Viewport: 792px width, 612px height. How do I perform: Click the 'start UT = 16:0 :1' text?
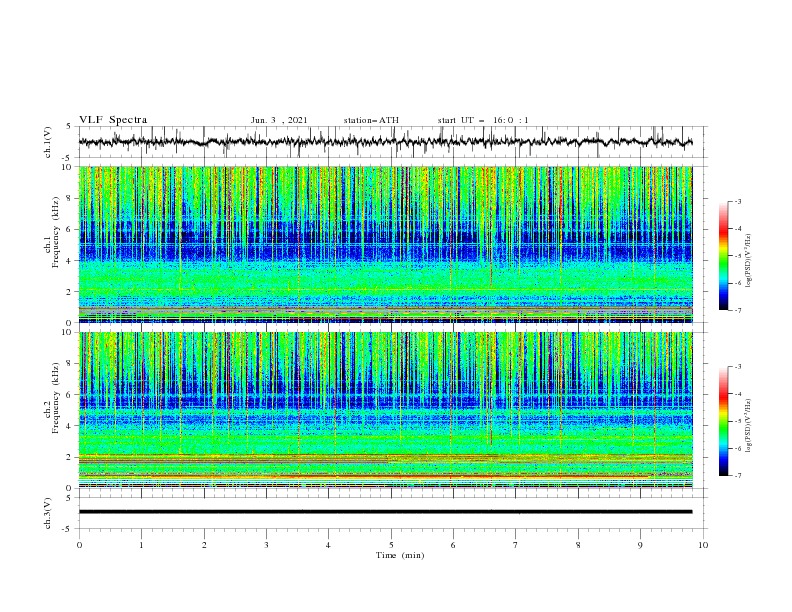click(x=483, y=120)
